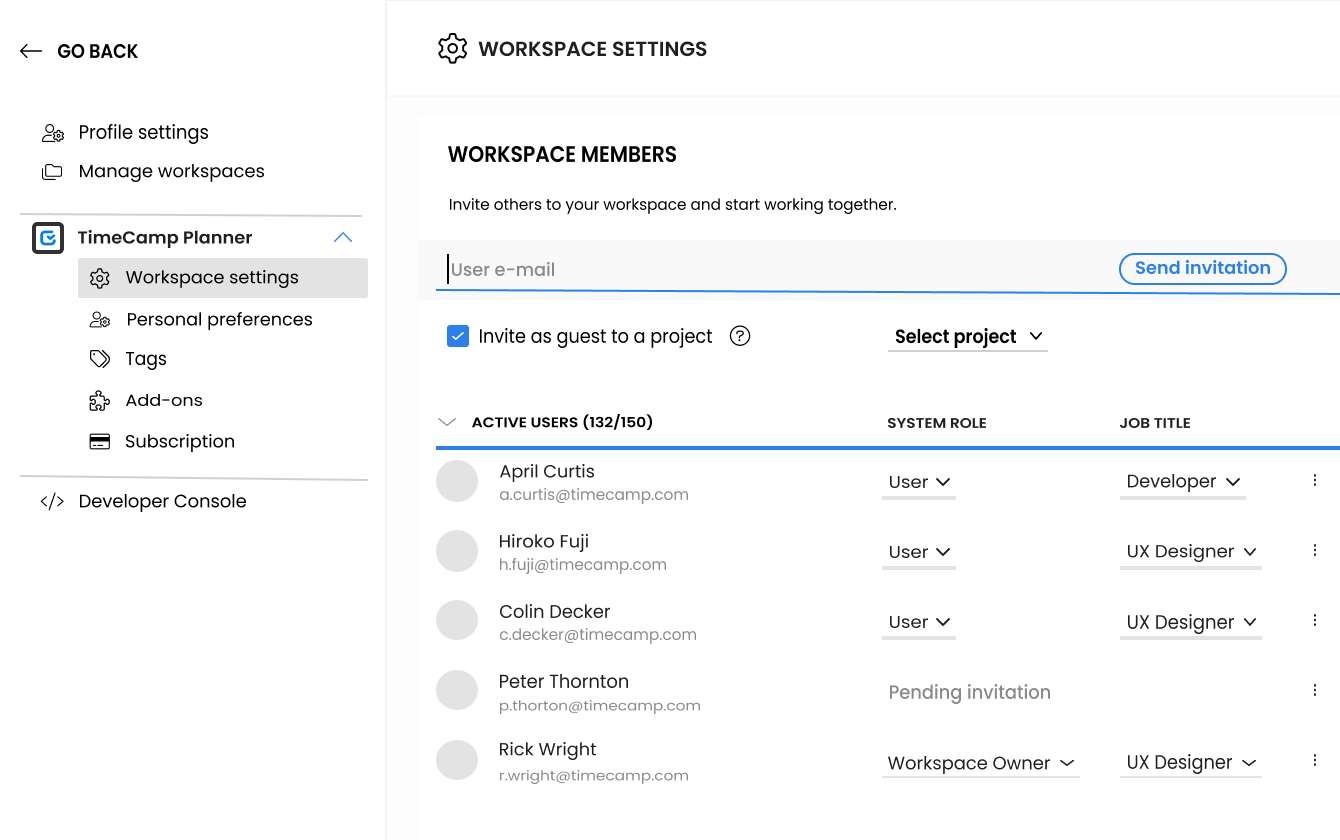
Task: Click Colin Decker's name
Action: [555, 612]
